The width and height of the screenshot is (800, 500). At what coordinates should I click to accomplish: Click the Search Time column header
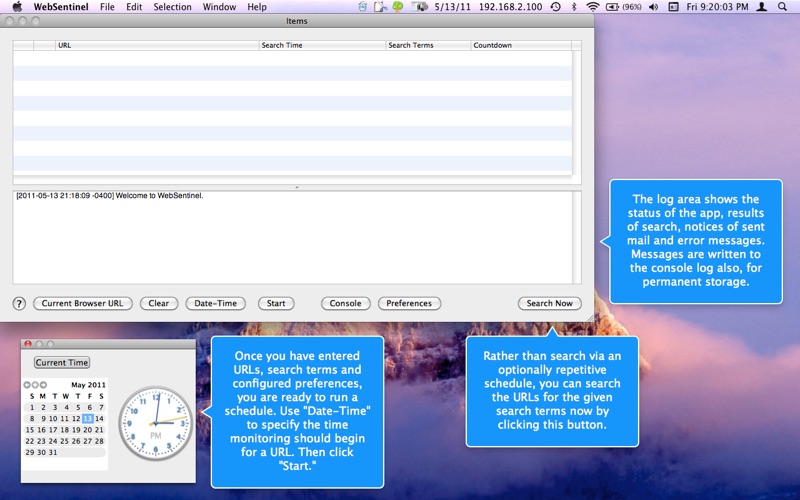(322, 45)
